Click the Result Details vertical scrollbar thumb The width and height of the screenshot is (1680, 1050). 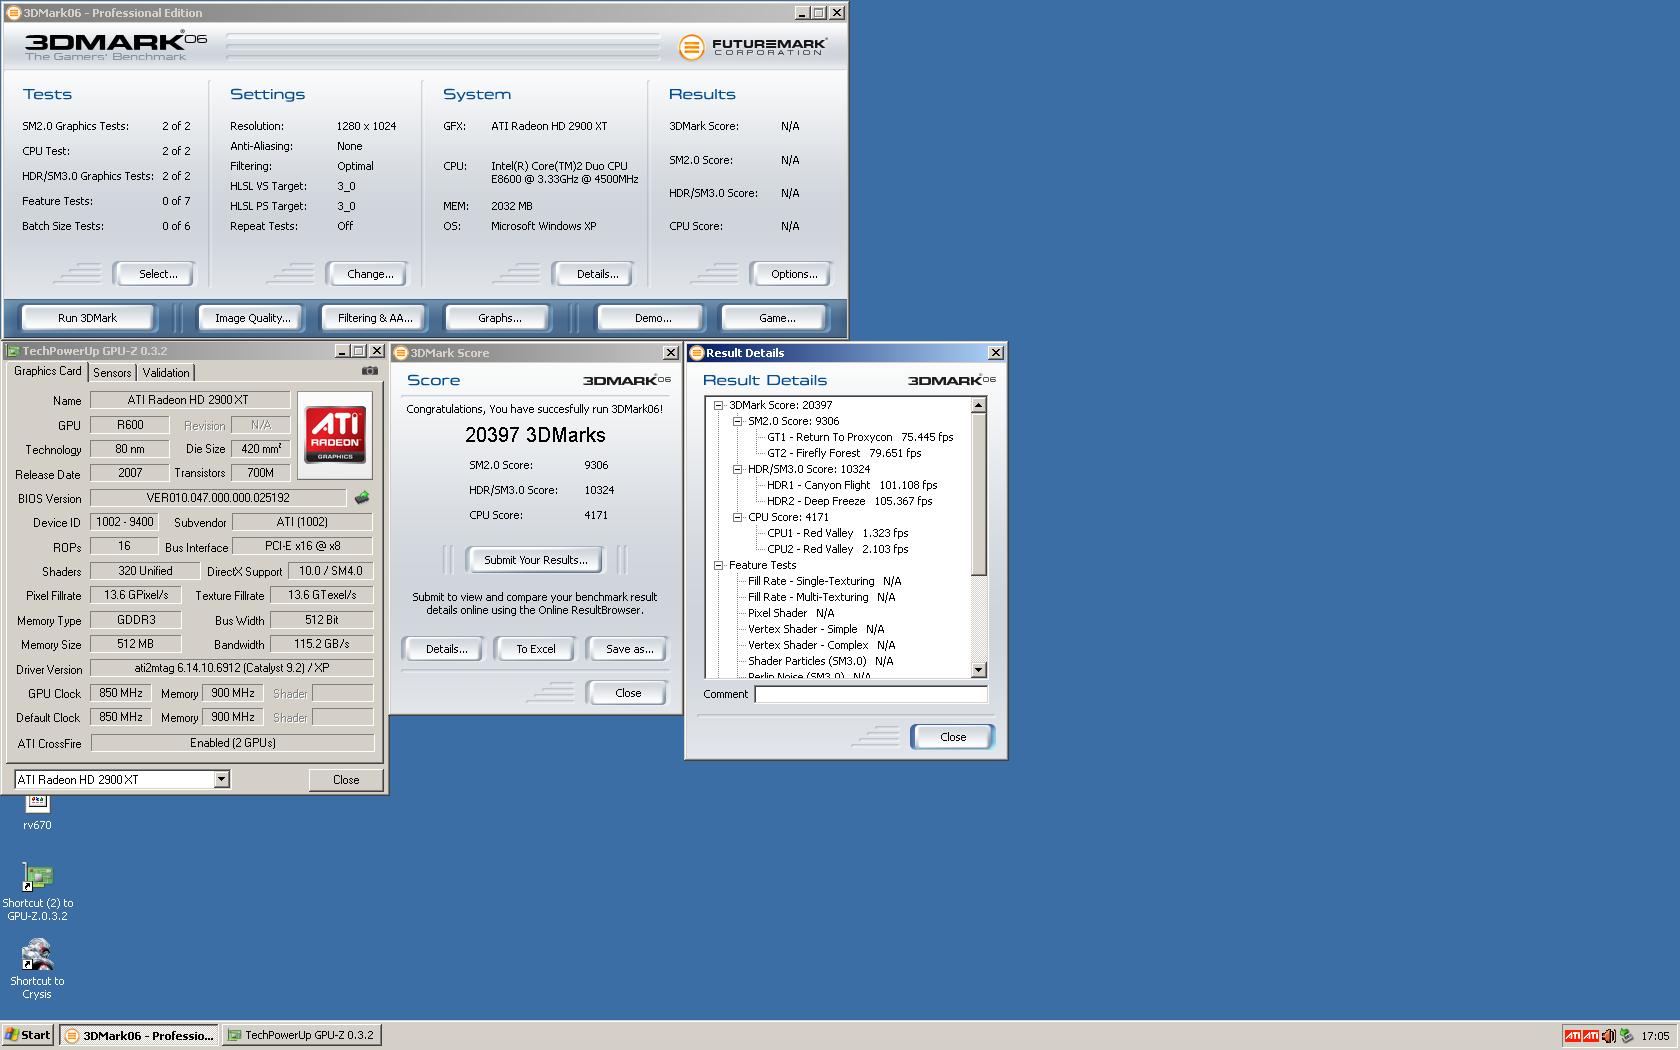[x=979, y=494]
